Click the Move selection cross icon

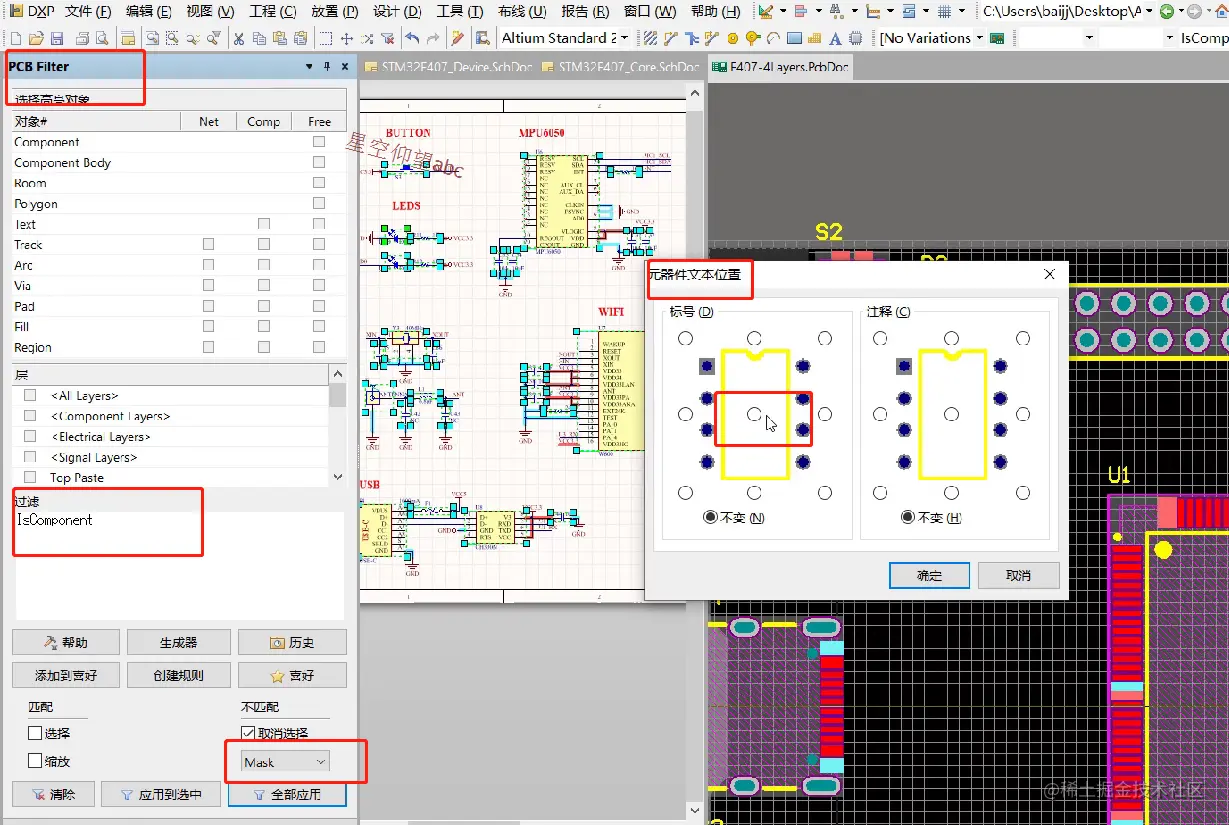point(346,38)
